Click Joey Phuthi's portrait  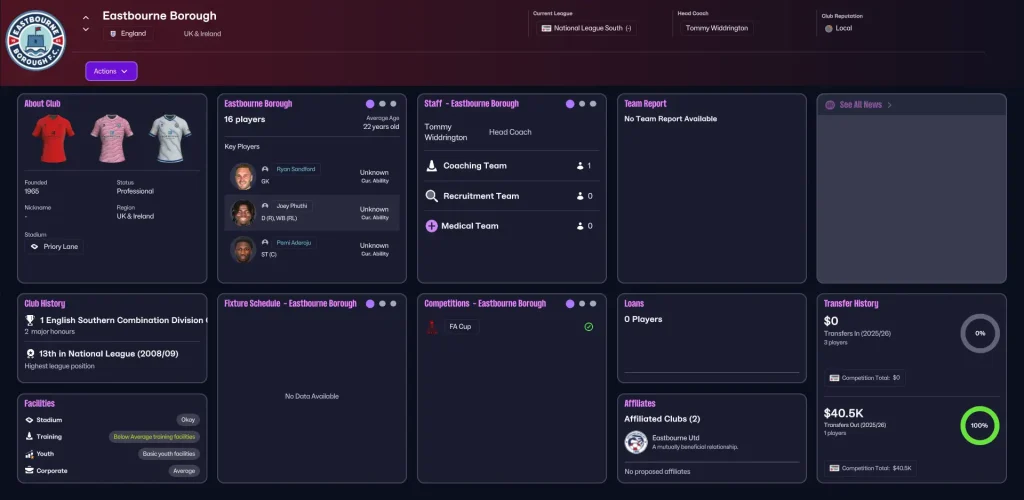click(x=243, y=213)
